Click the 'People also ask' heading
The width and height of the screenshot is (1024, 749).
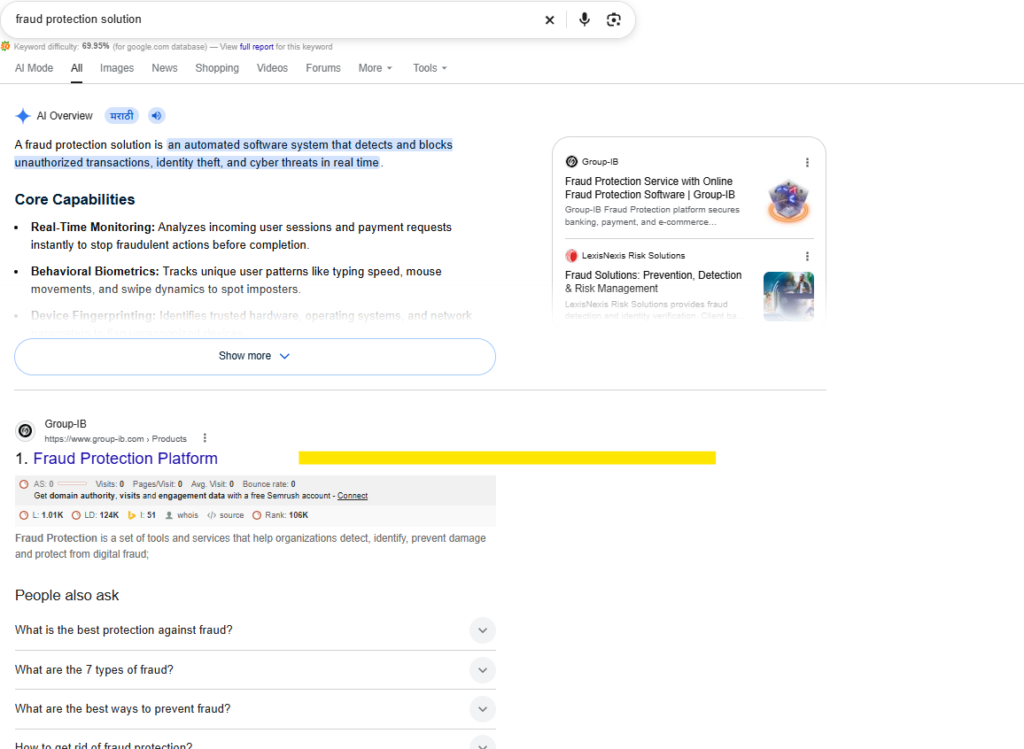[x=67, y=596]
